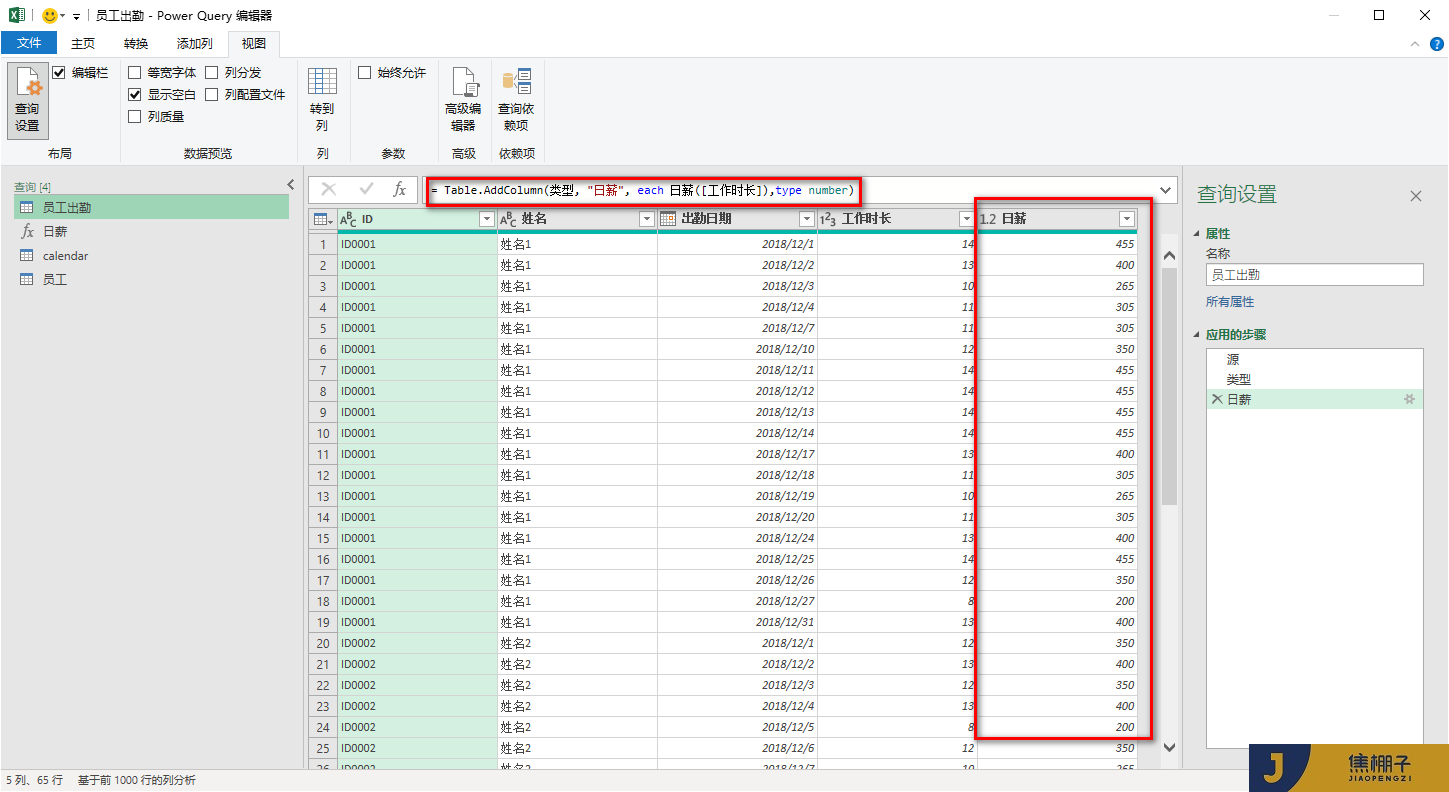1449x792 pixels.
Task: Open the 文件 File tab
Action: [29, 43]
